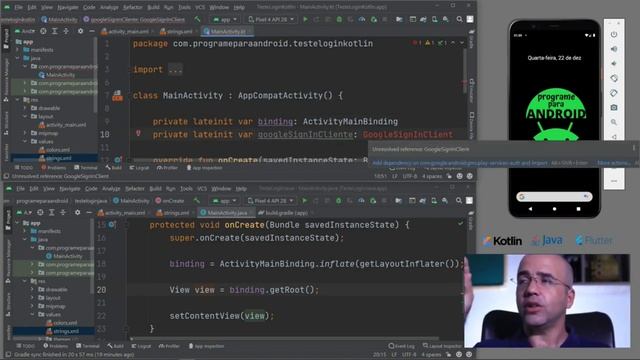The height and width of the screenshot is (360, 640).
Task: Tap phone recents square button
Action: [578, 209]
